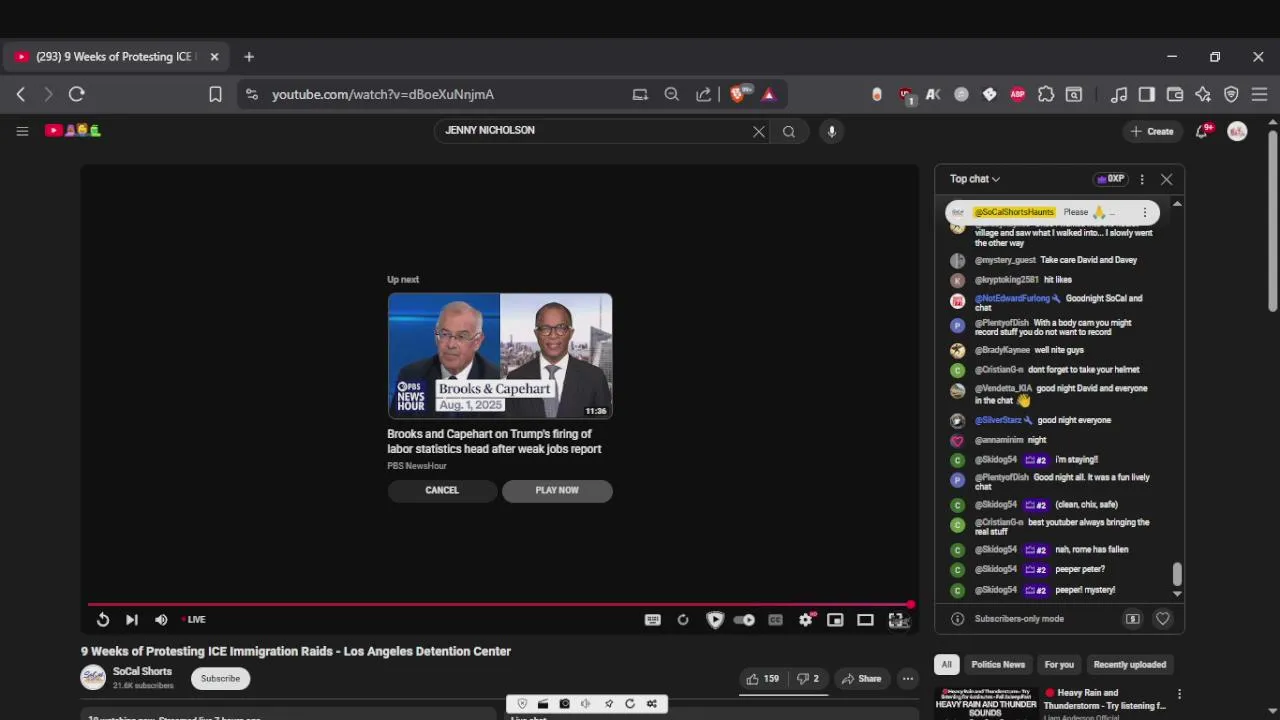This screenshot has width=1280, height=720.
Task: Enable miniplayer mode
Action: tap(835, 620)
